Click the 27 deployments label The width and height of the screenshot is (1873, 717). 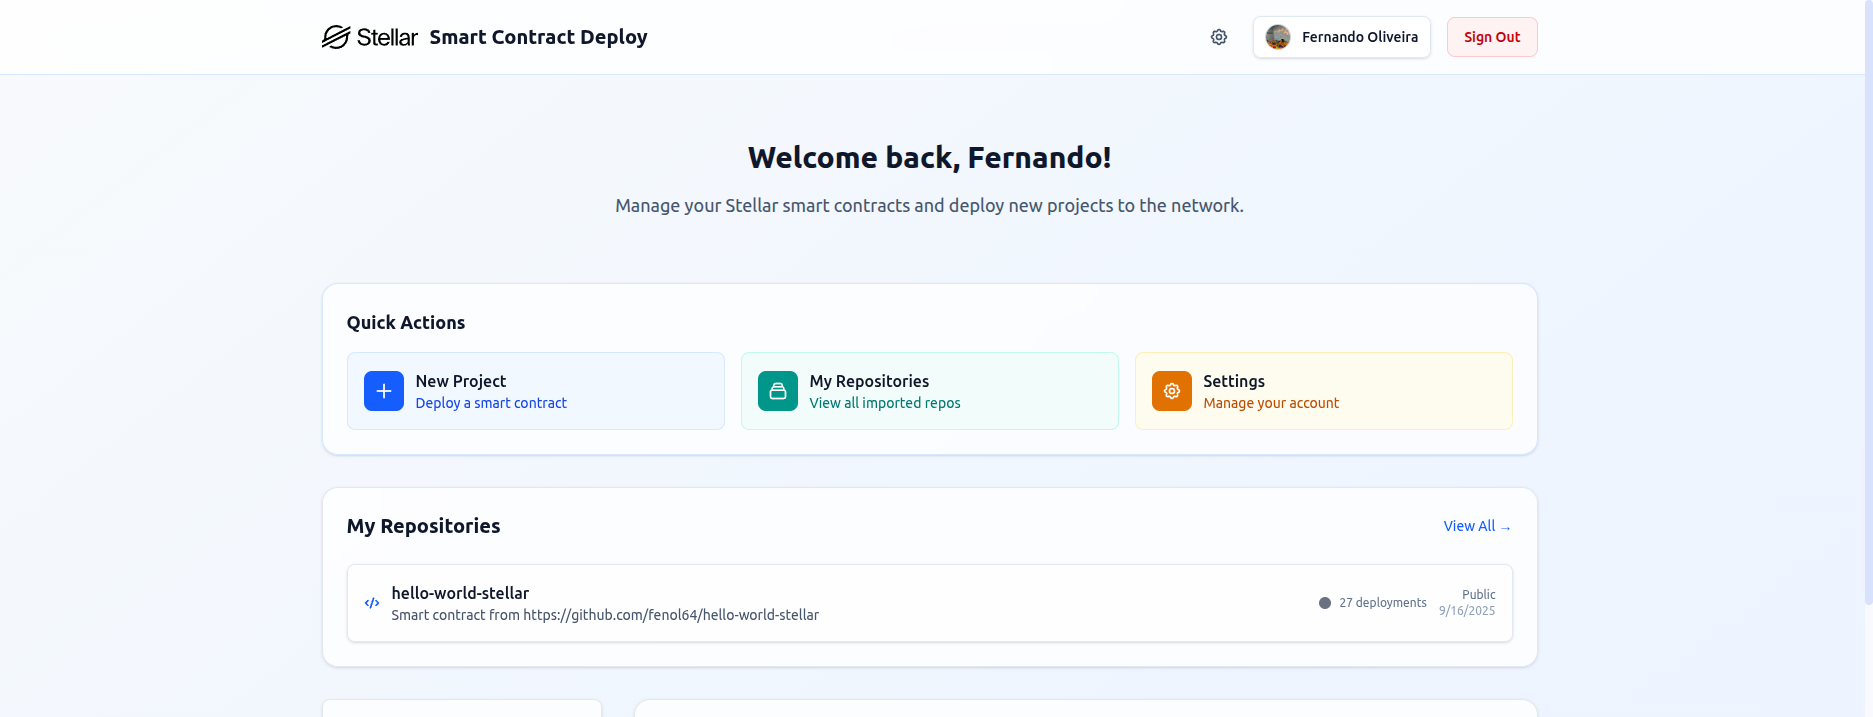[1382, 603]
